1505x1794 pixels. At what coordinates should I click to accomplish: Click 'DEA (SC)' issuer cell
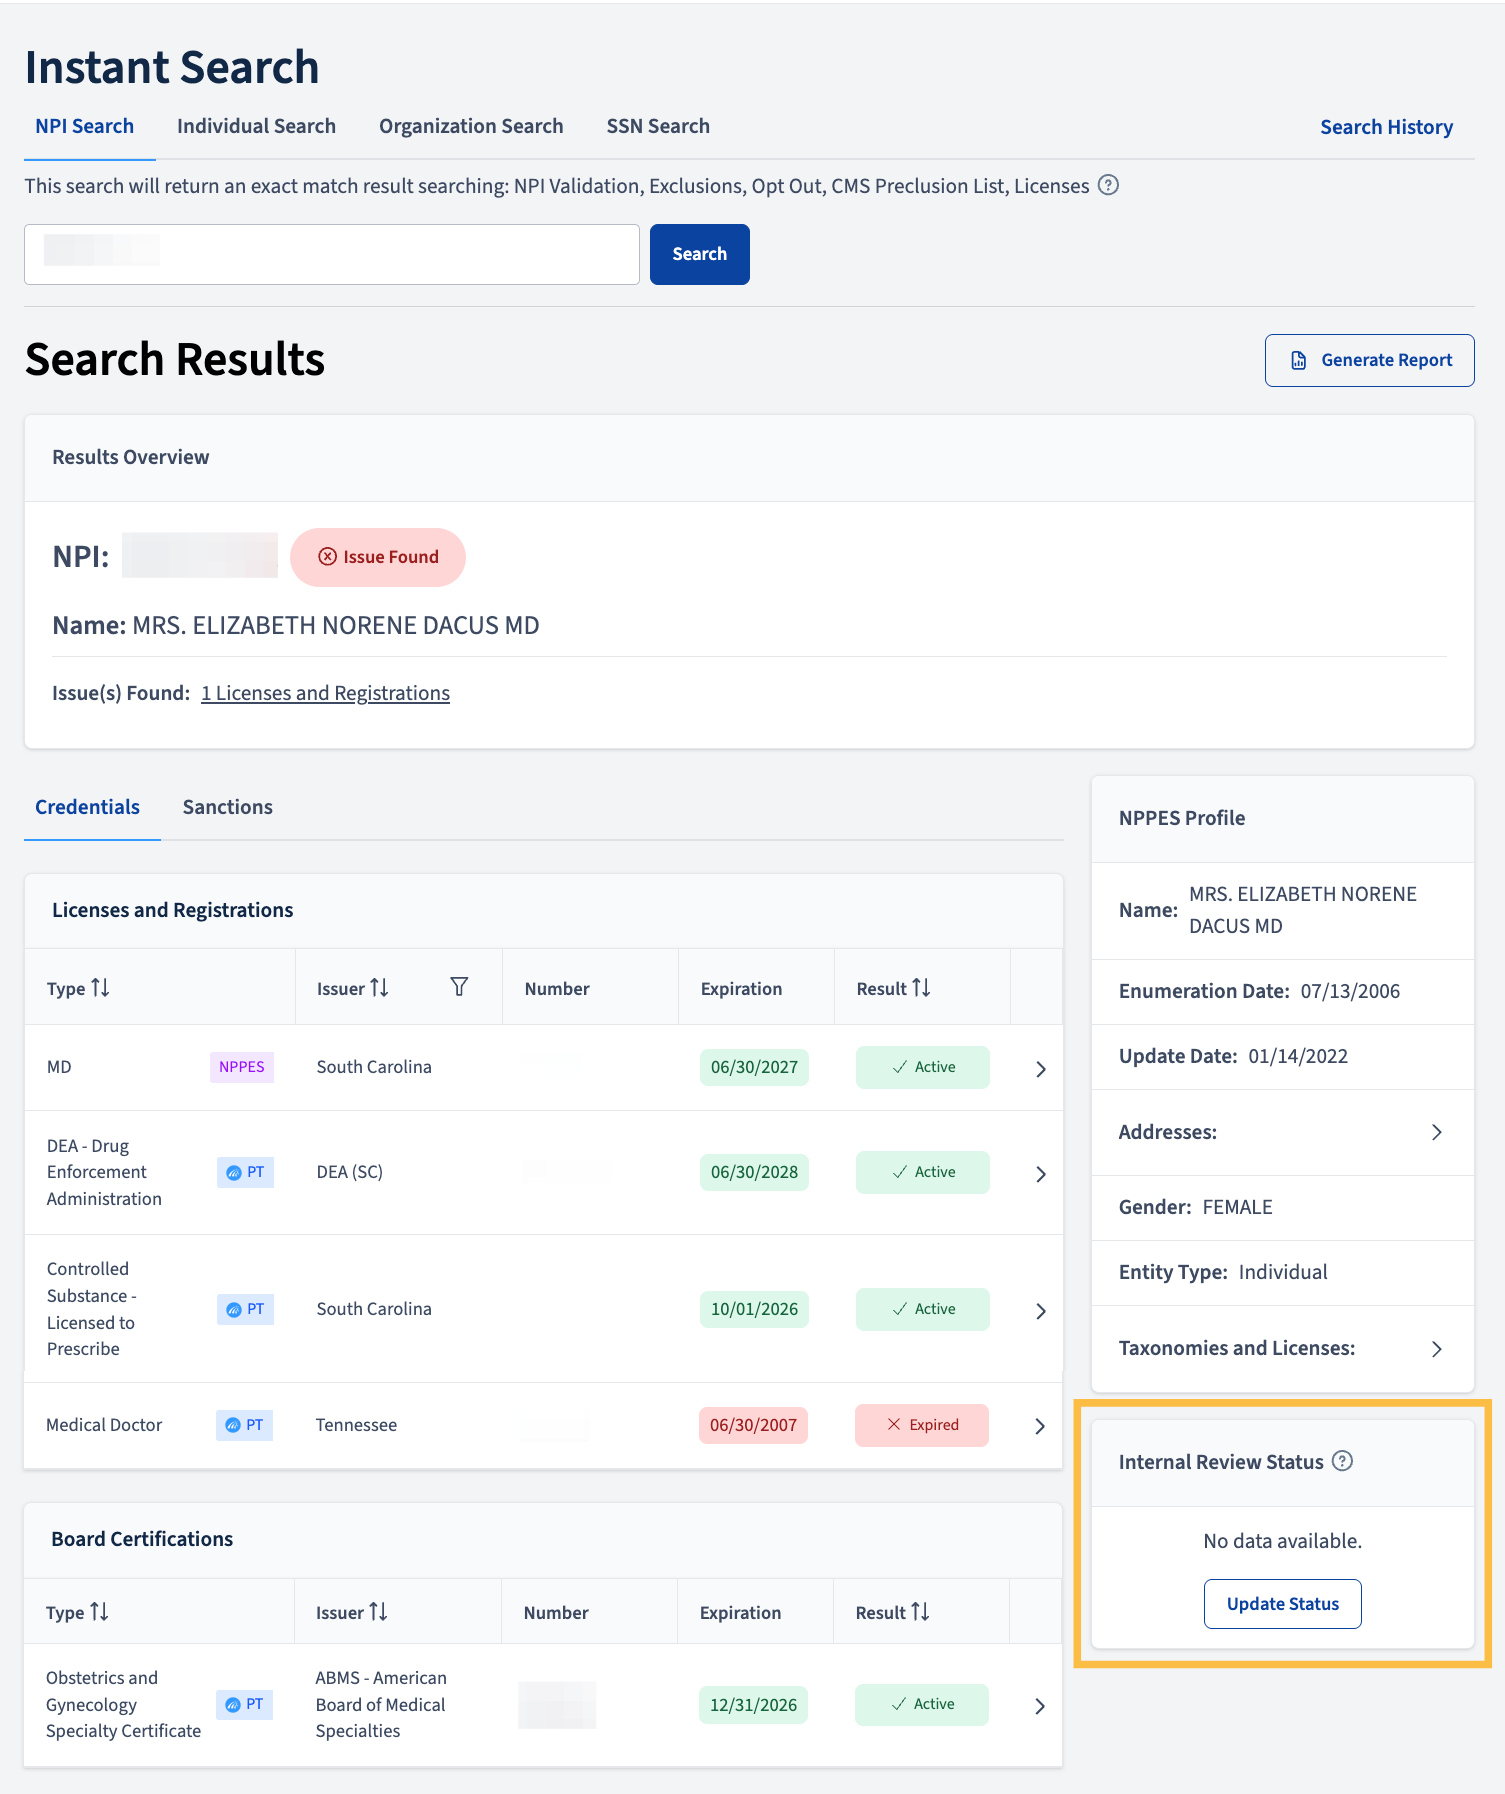tap(350, 1172)
